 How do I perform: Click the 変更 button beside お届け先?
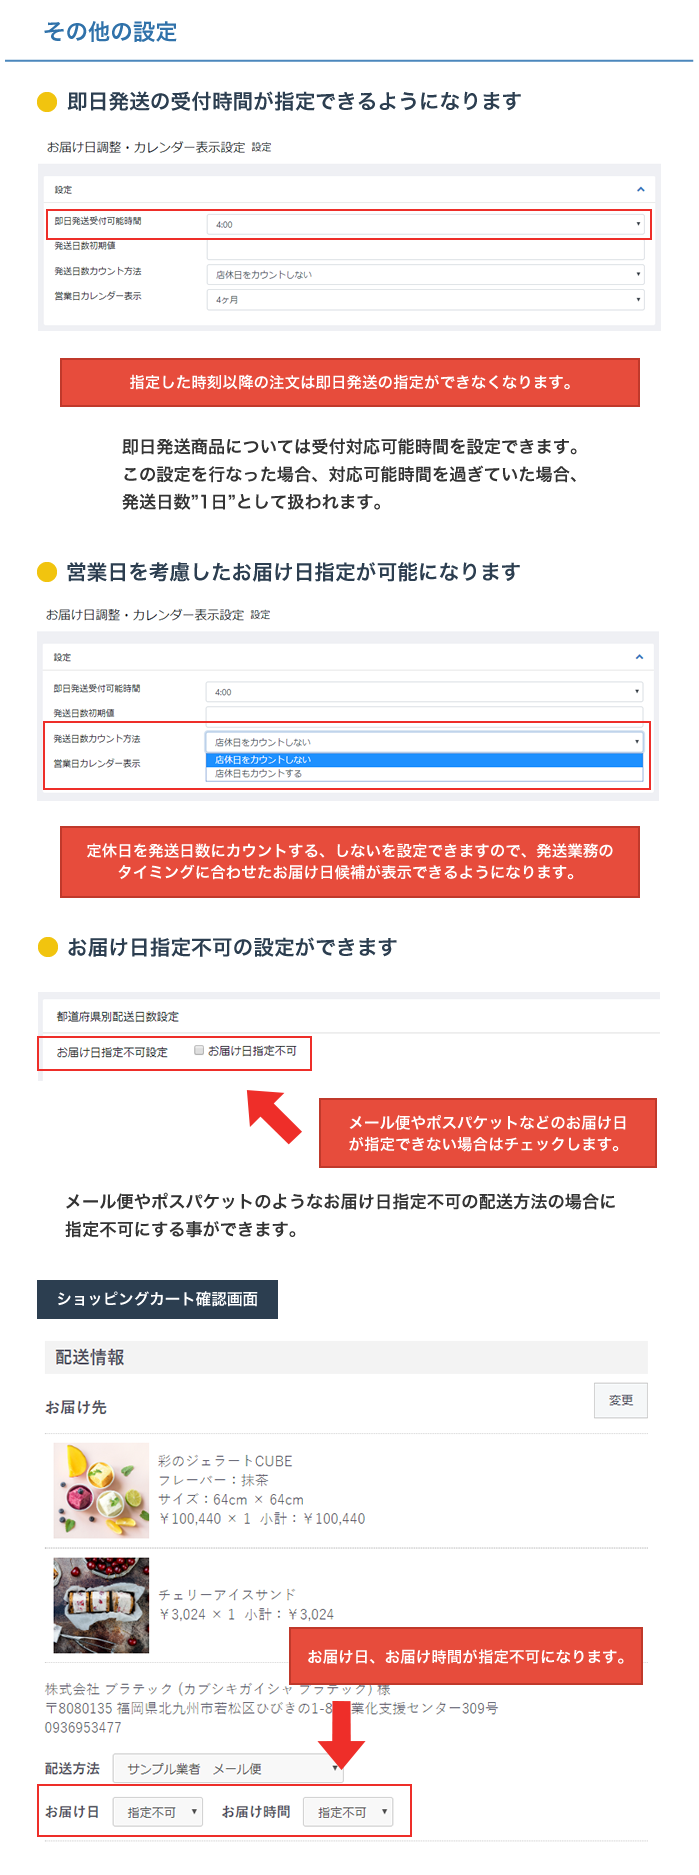point(621,1400)
